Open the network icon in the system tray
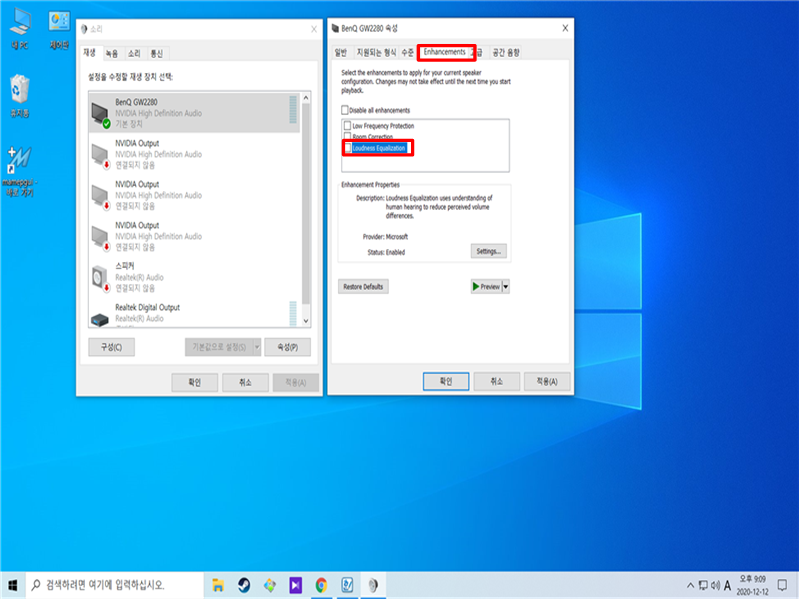The width and height of the screenshot is (800, 600). pyautogui.click(x=703, y=585)
